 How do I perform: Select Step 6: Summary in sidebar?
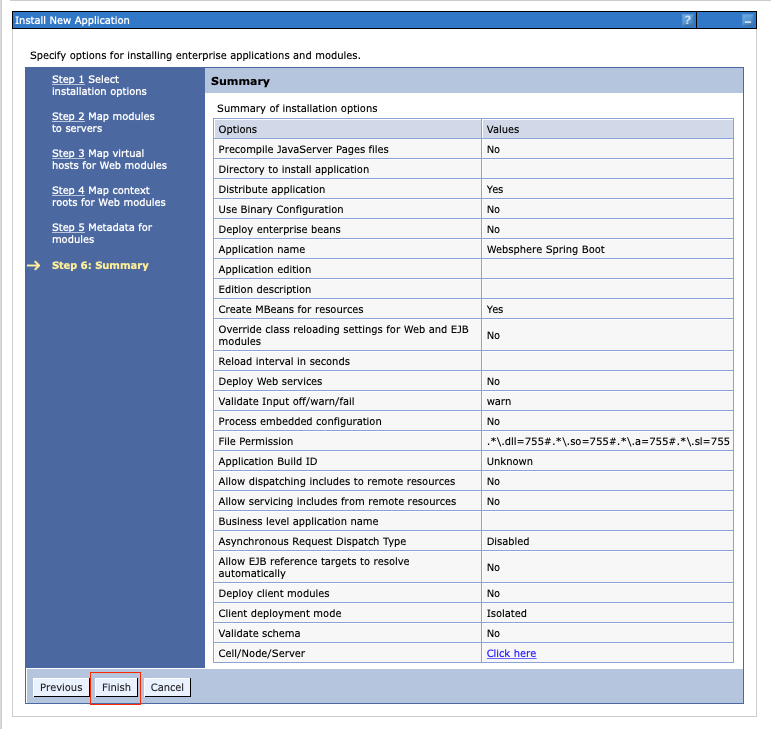click(100, 265)
